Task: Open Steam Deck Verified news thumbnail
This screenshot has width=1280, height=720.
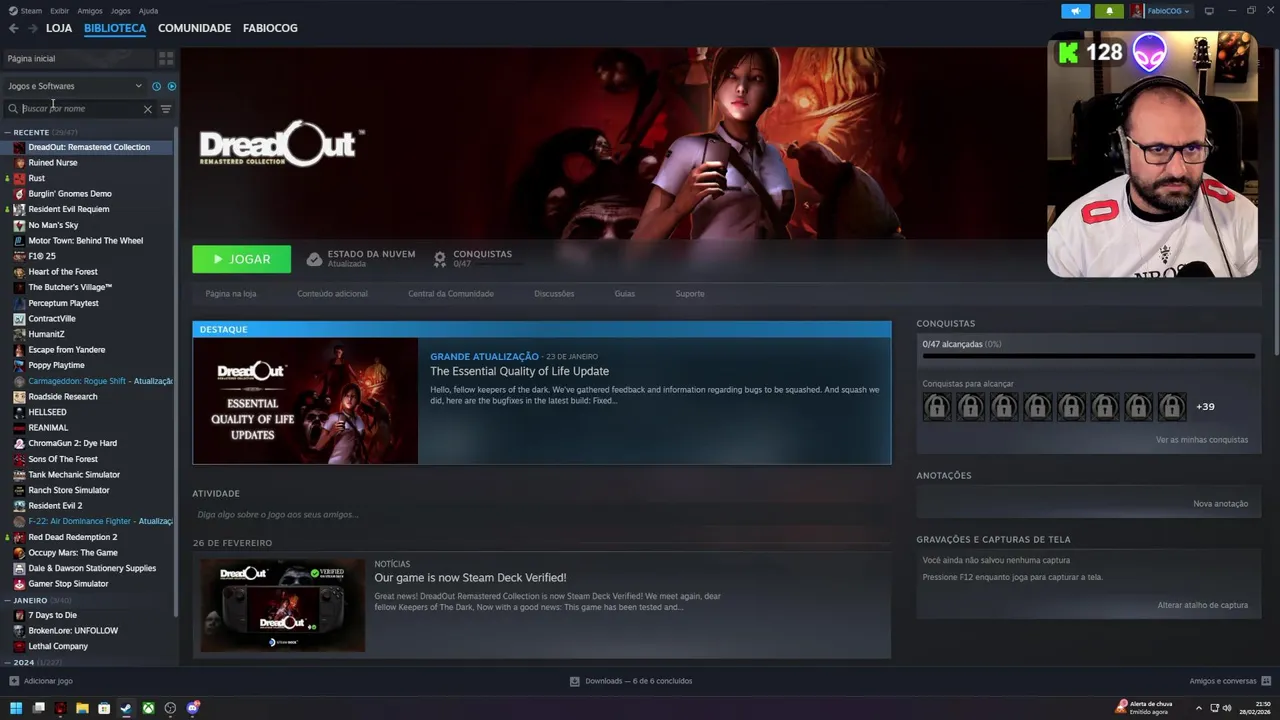Action: pyautogui.click(x=282, y=605)
